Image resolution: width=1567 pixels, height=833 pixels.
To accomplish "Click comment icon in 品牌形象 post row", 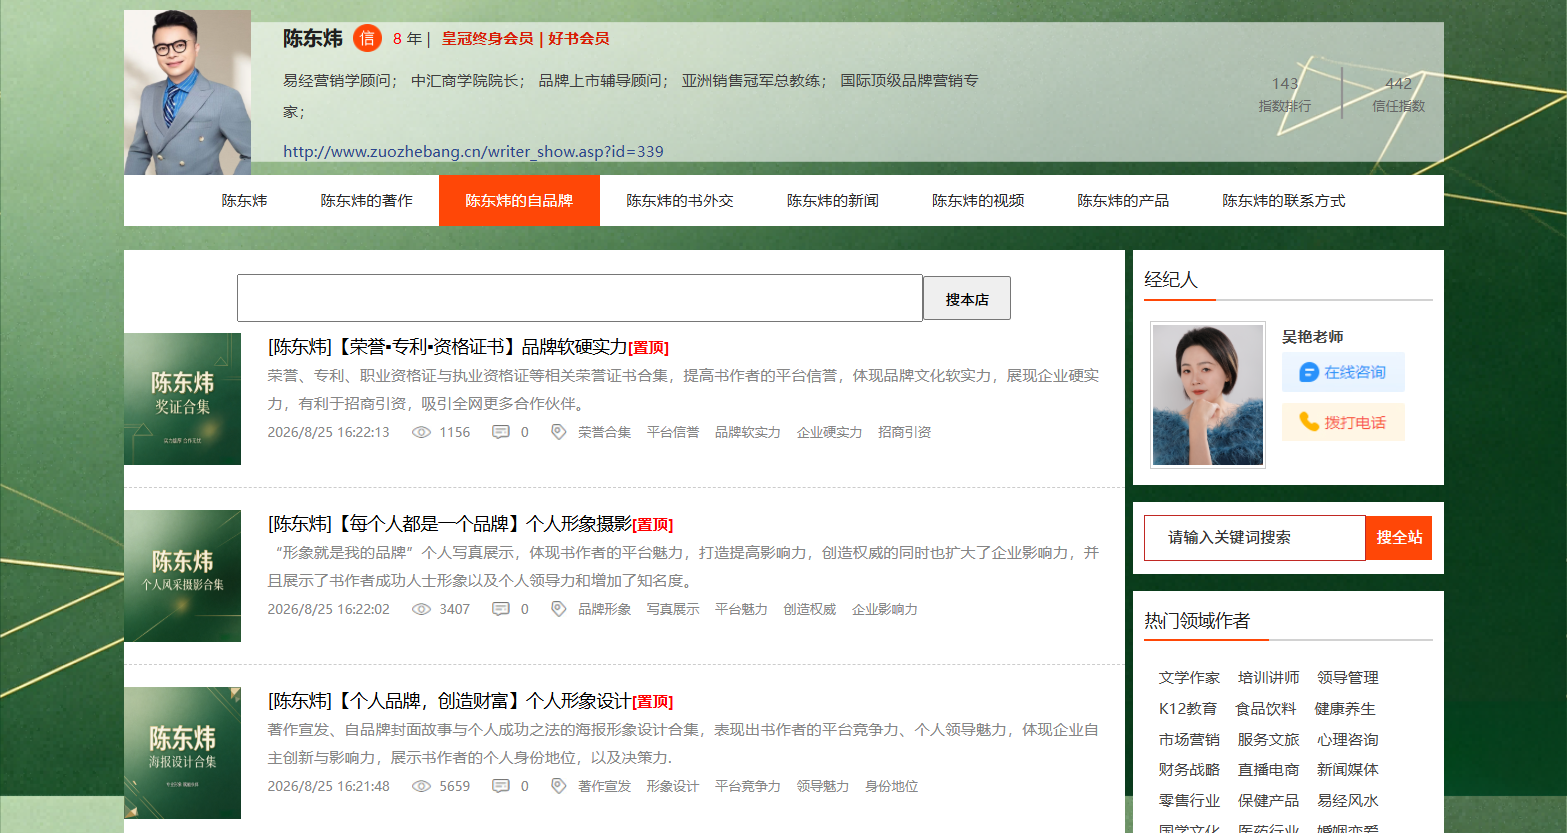I will pyautogui.click(x=501, y=609).
